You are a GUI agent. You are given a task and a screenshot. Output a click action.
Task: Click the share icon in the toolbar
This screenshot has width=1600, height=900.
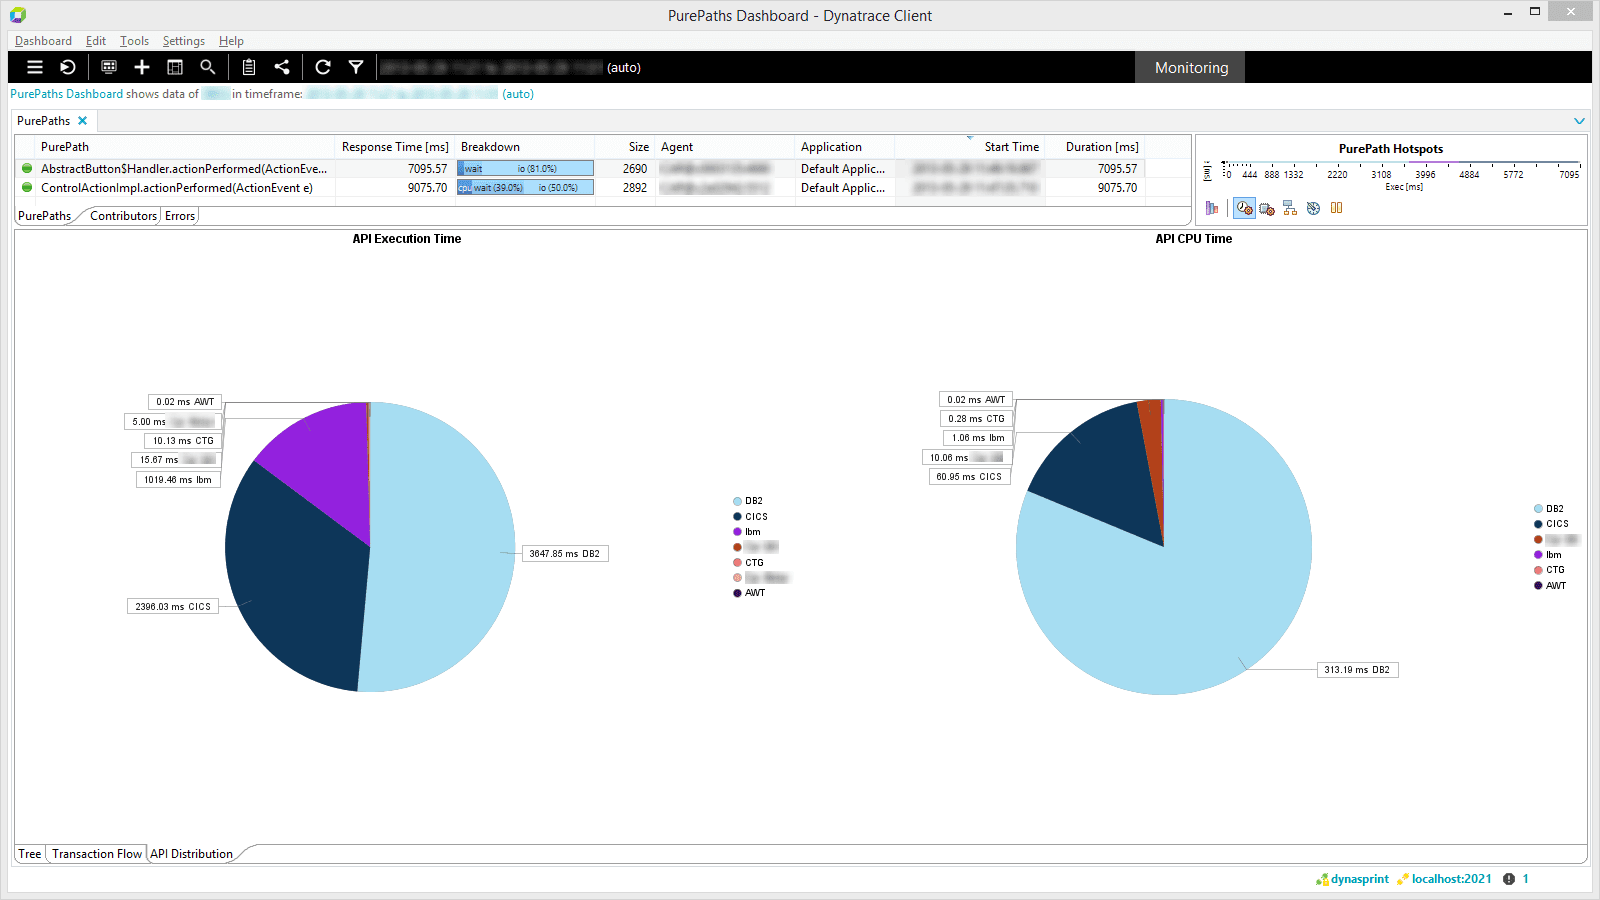point(282,67)
